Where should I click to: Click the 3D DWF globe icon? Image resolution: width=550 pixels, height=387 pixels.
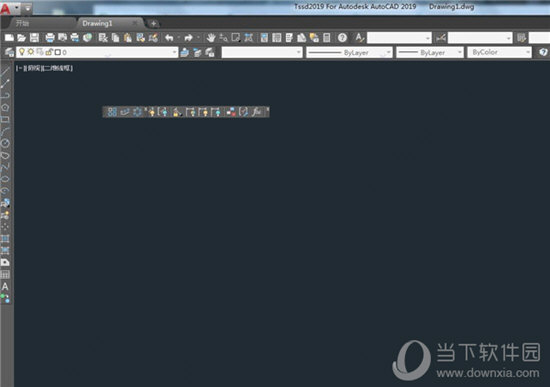[87, 38]
